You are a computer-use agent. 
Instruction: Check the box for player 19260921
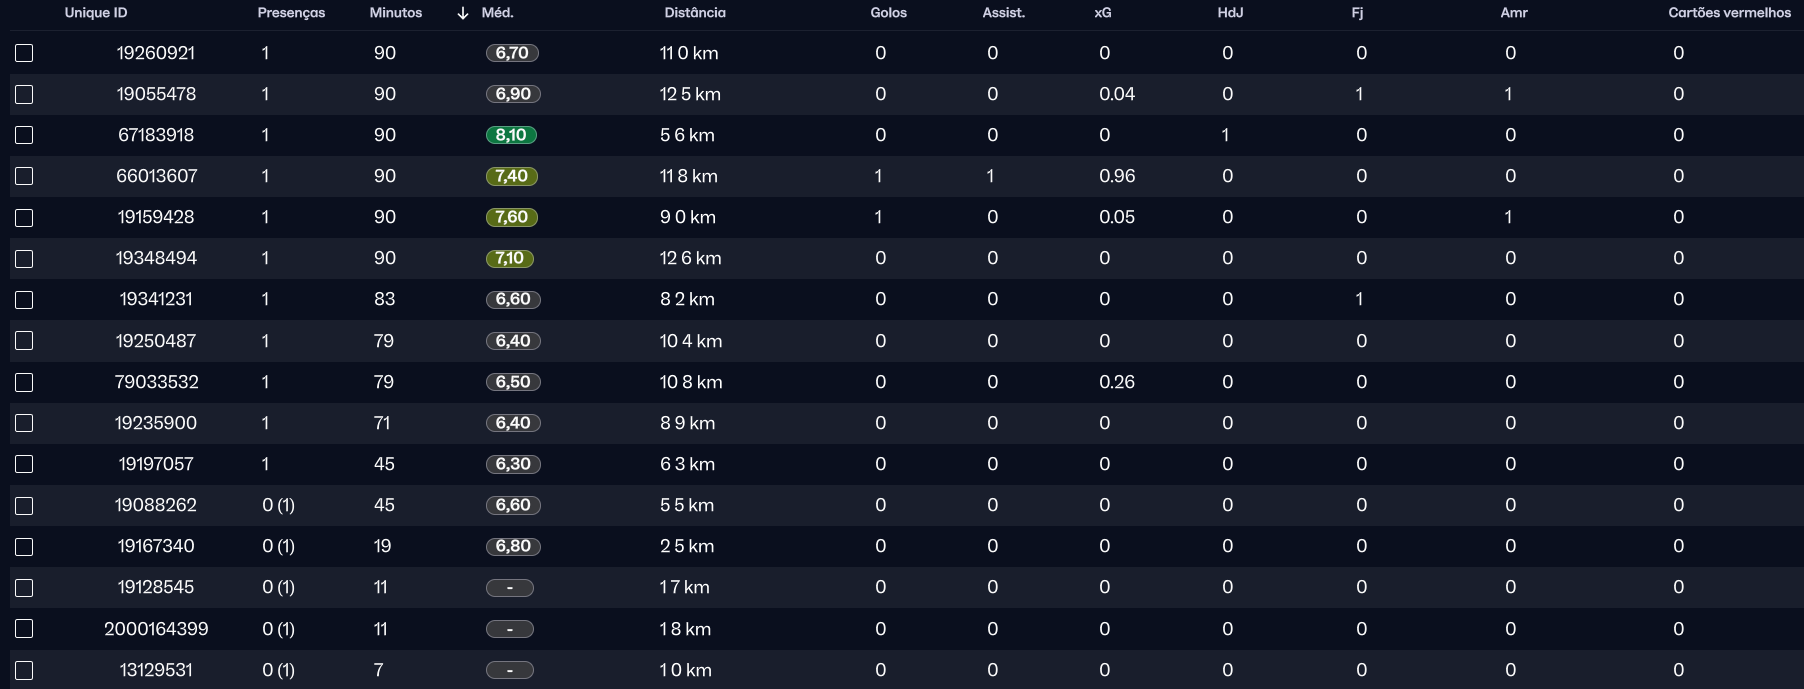[25, 53]
